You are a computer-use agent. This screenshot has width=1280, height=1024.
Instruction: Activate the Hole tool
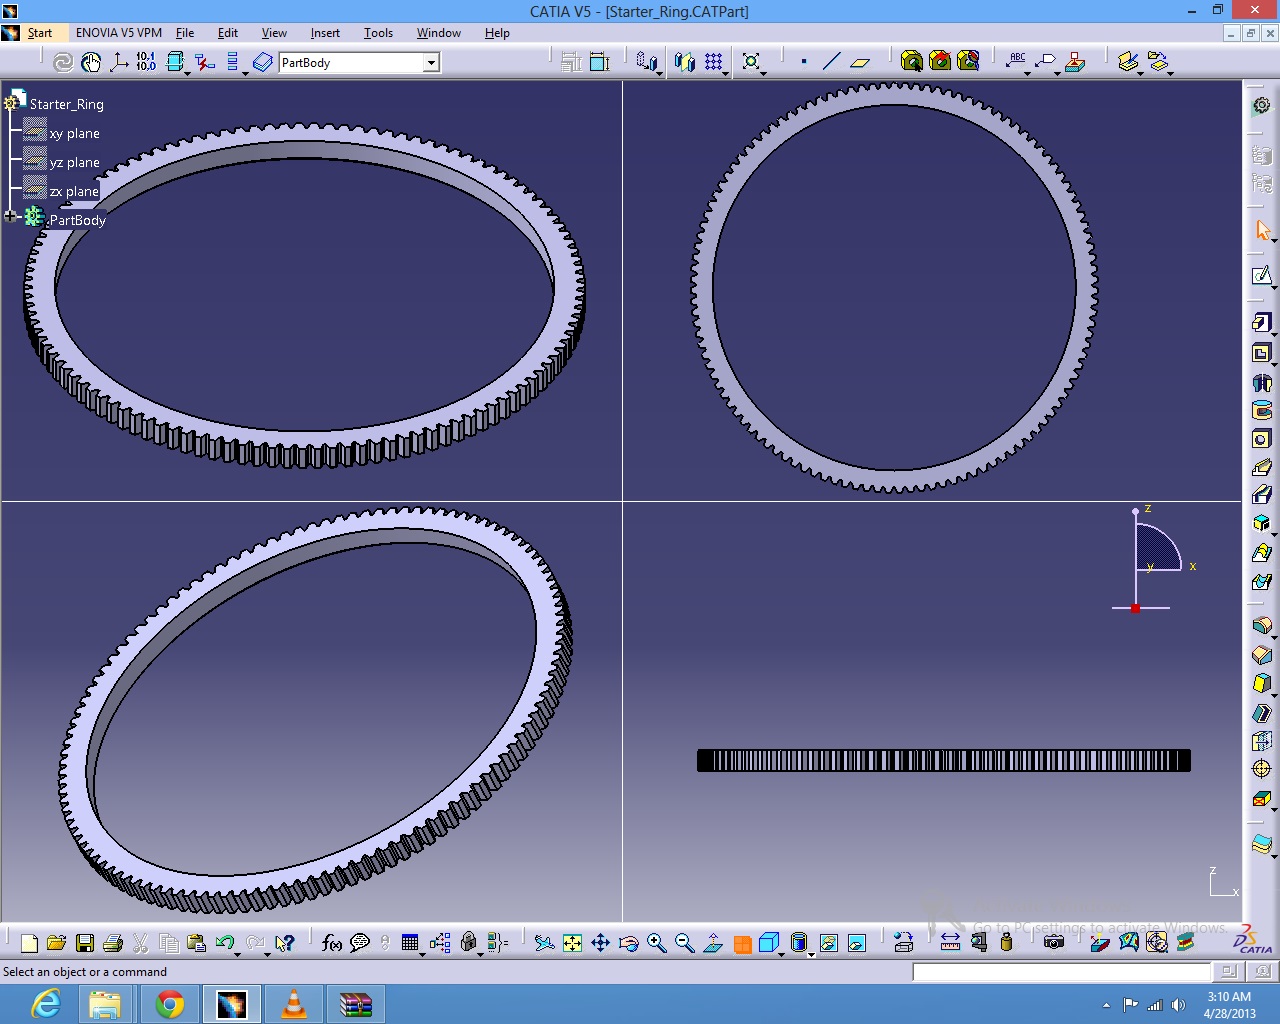[1262, 439]
